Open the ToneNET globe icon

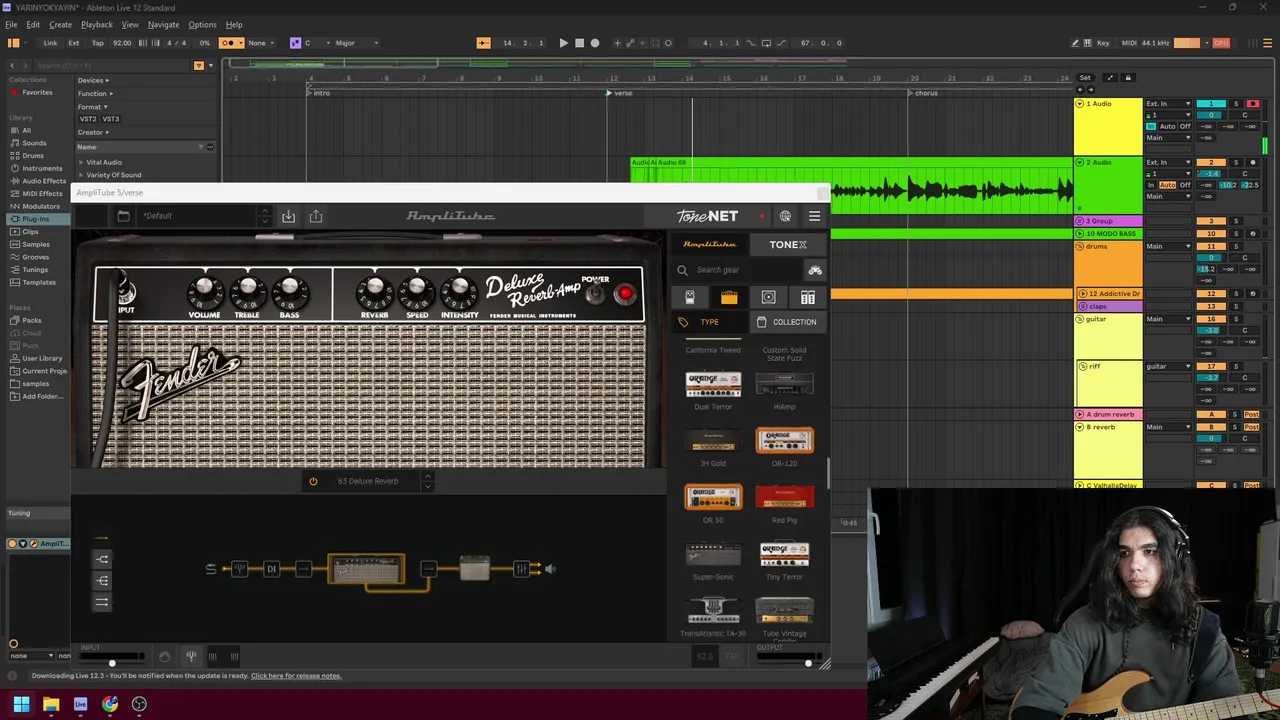785,216
